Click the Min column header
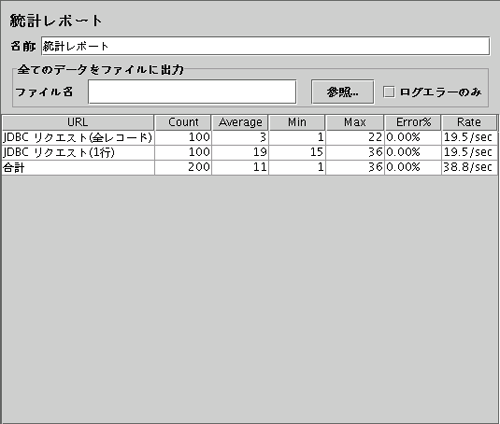 coord(297,122)
